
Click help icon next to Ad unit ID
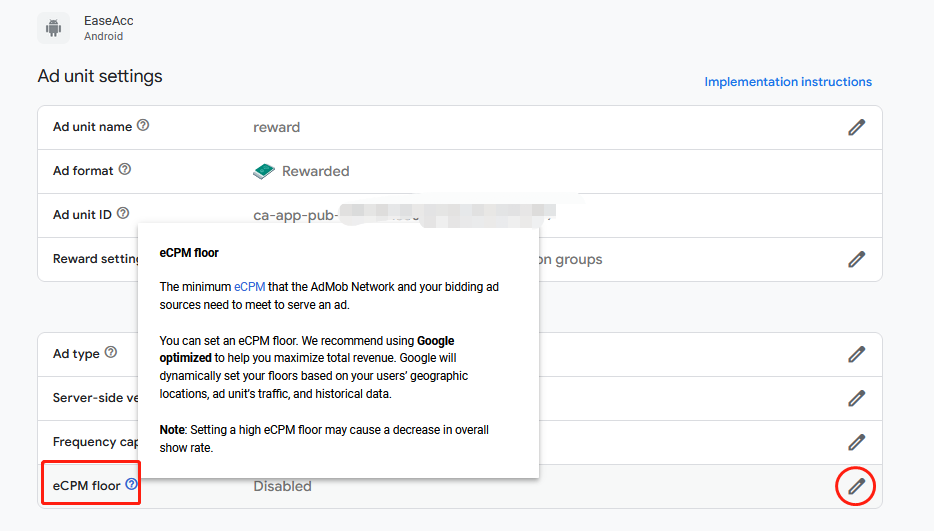coord(123,213)
